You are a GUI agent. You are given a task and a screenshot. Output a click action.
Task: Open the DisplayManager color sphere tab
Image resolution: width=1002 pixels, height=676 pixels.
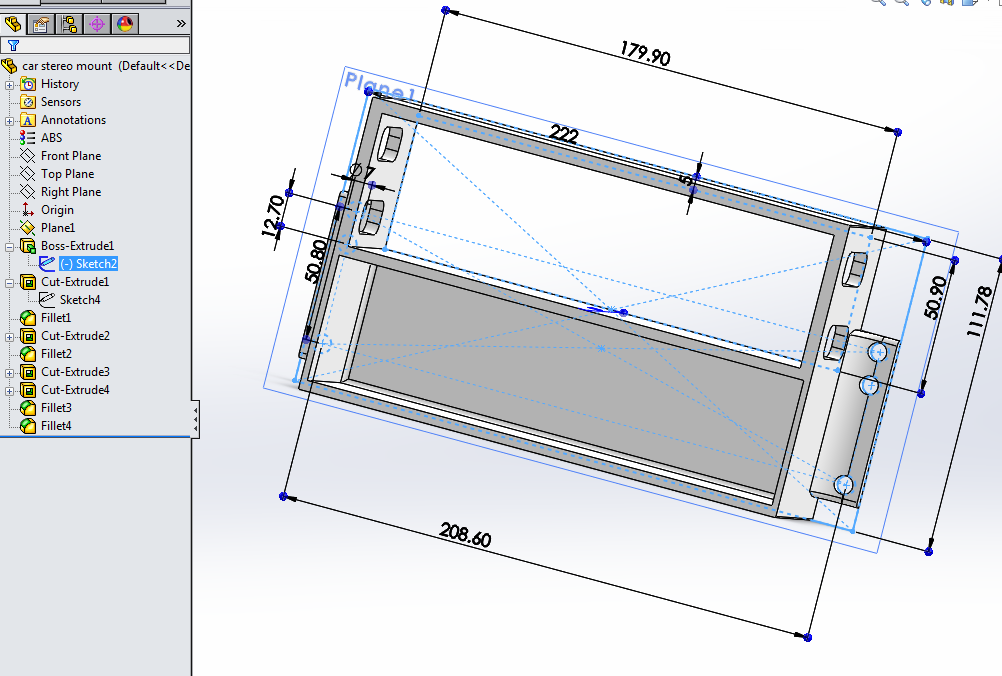tap(124, 23)
